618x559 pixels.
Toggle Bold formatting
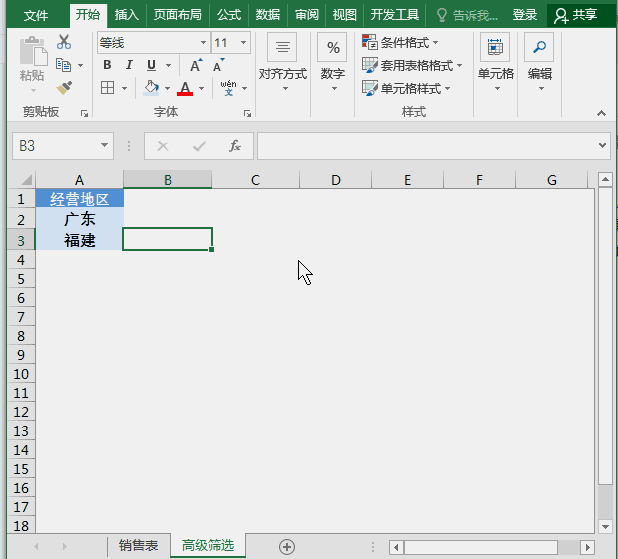(107, 65)
